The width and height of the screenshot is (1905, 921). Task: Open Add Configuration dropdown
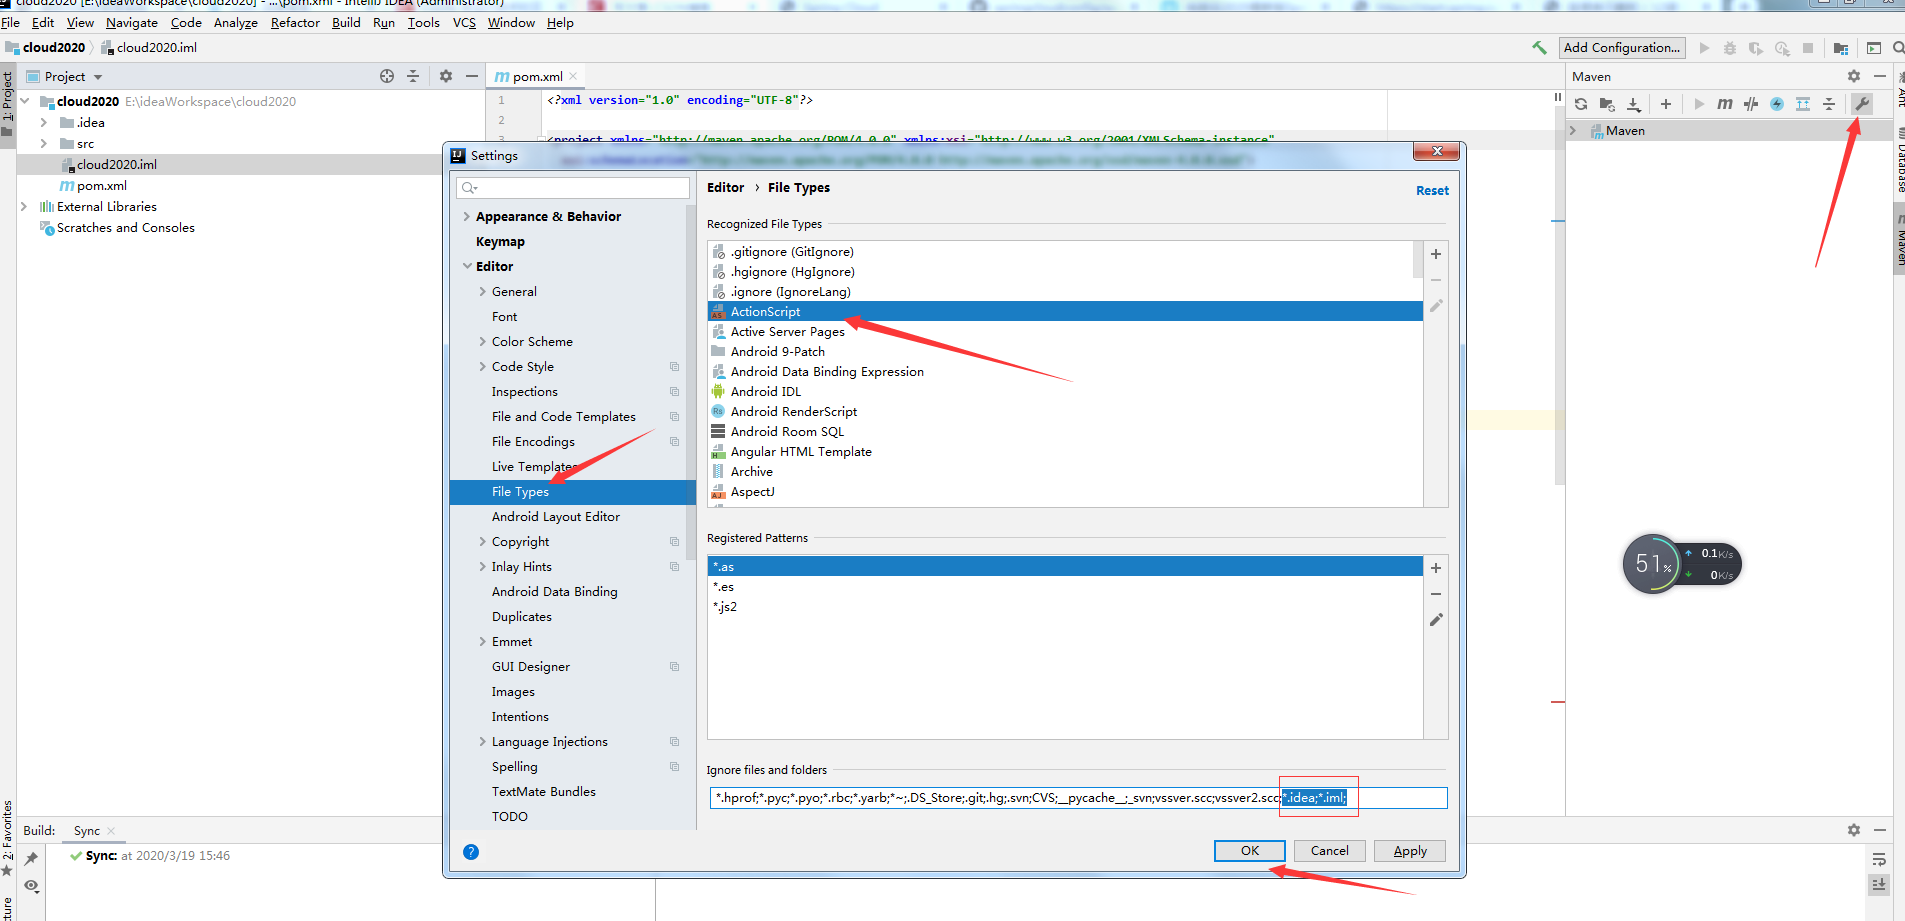tap(1622, 47)
